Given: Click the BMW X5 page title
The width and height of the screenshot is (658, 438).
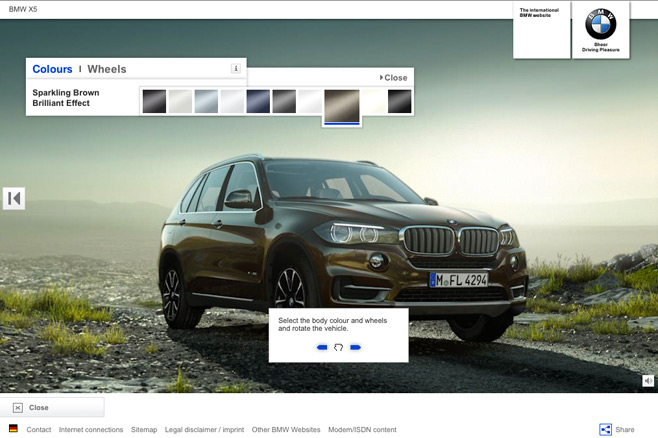Looking at the screenshot, I should click(23, 9).
